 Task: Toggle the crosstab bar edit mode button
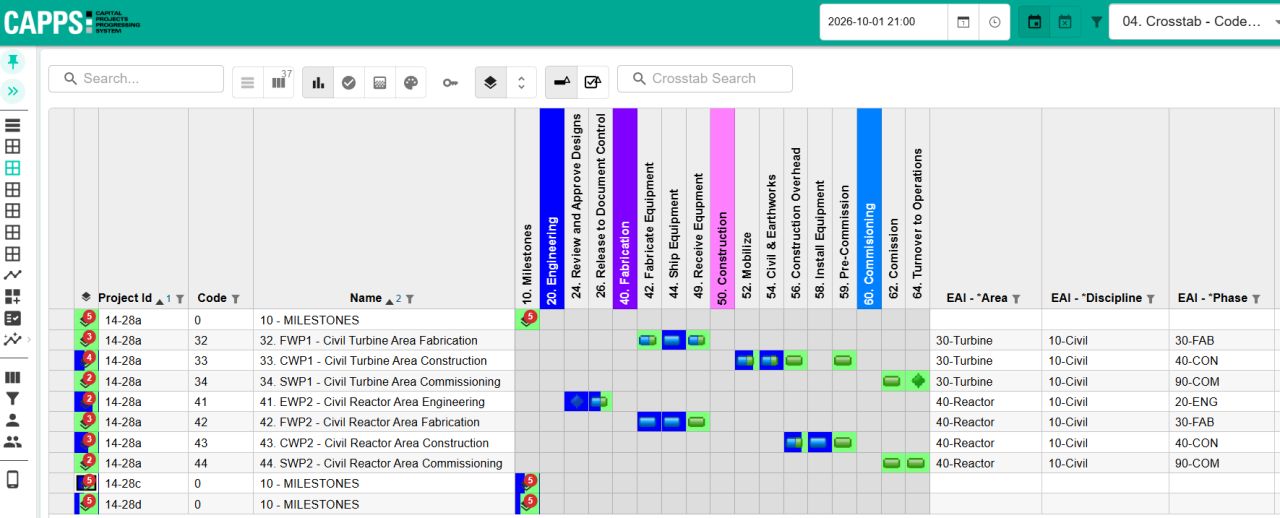click(x=562, y=83)
